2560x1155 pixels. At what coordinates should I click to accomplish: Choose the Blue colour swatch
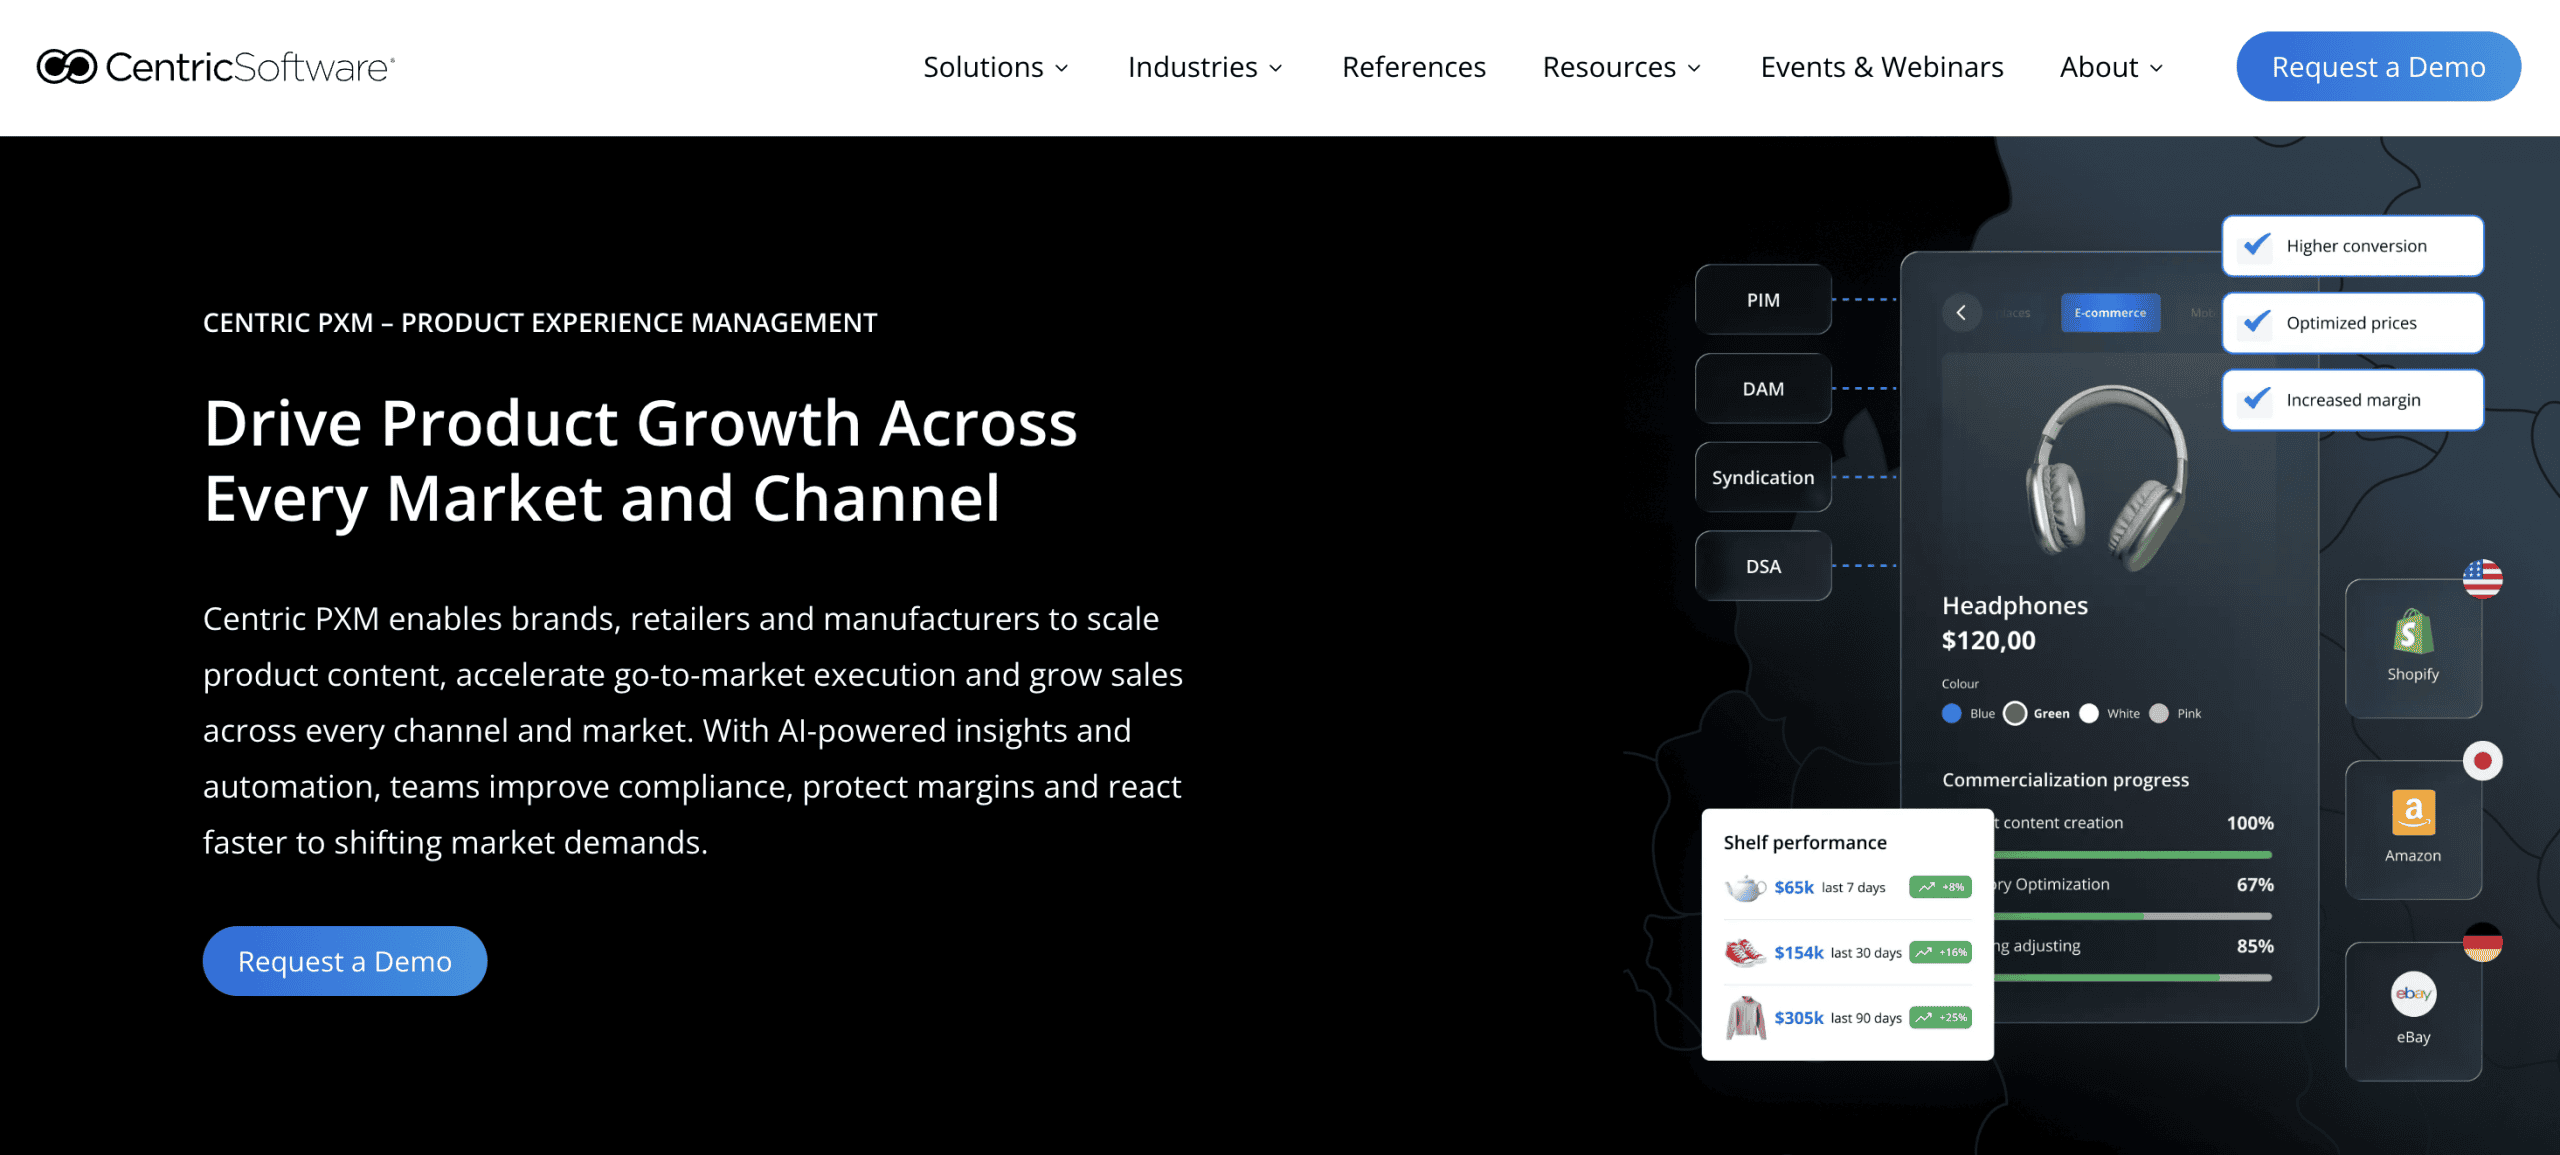(x=1951, y=713)
